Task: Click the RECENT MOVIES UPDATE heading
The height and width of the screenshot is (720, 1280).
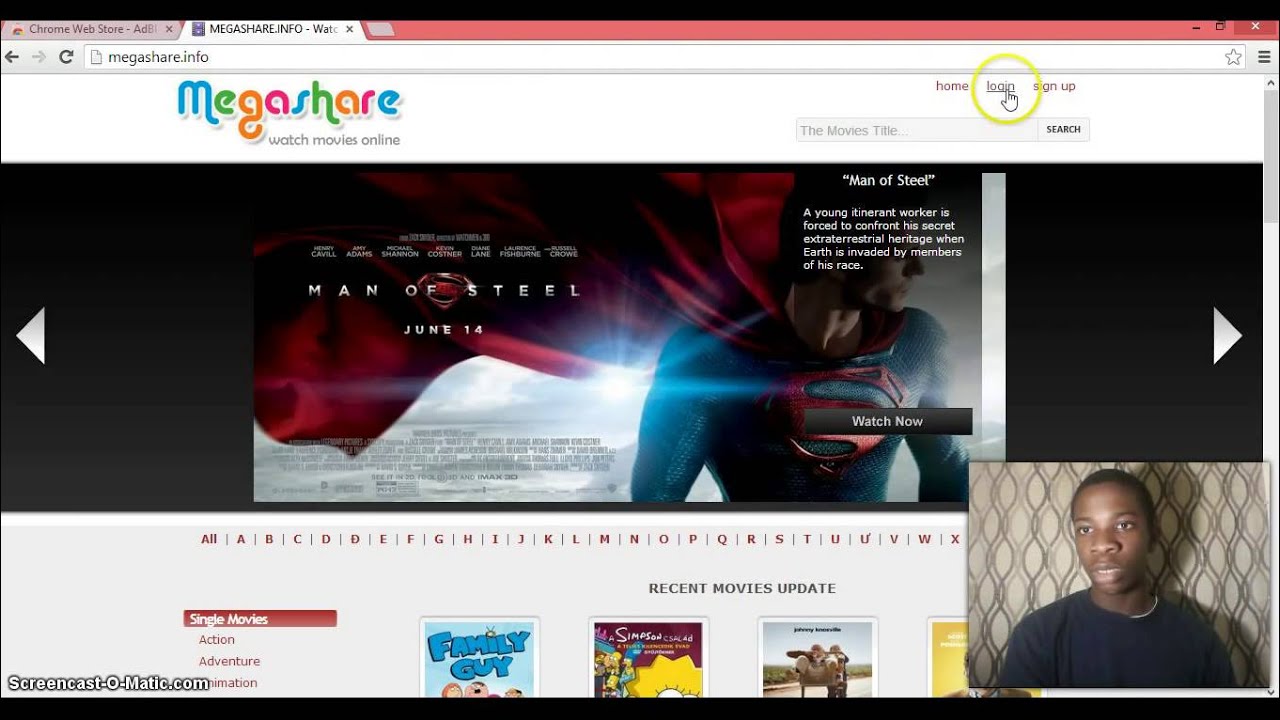Action: tap(742, 588)
